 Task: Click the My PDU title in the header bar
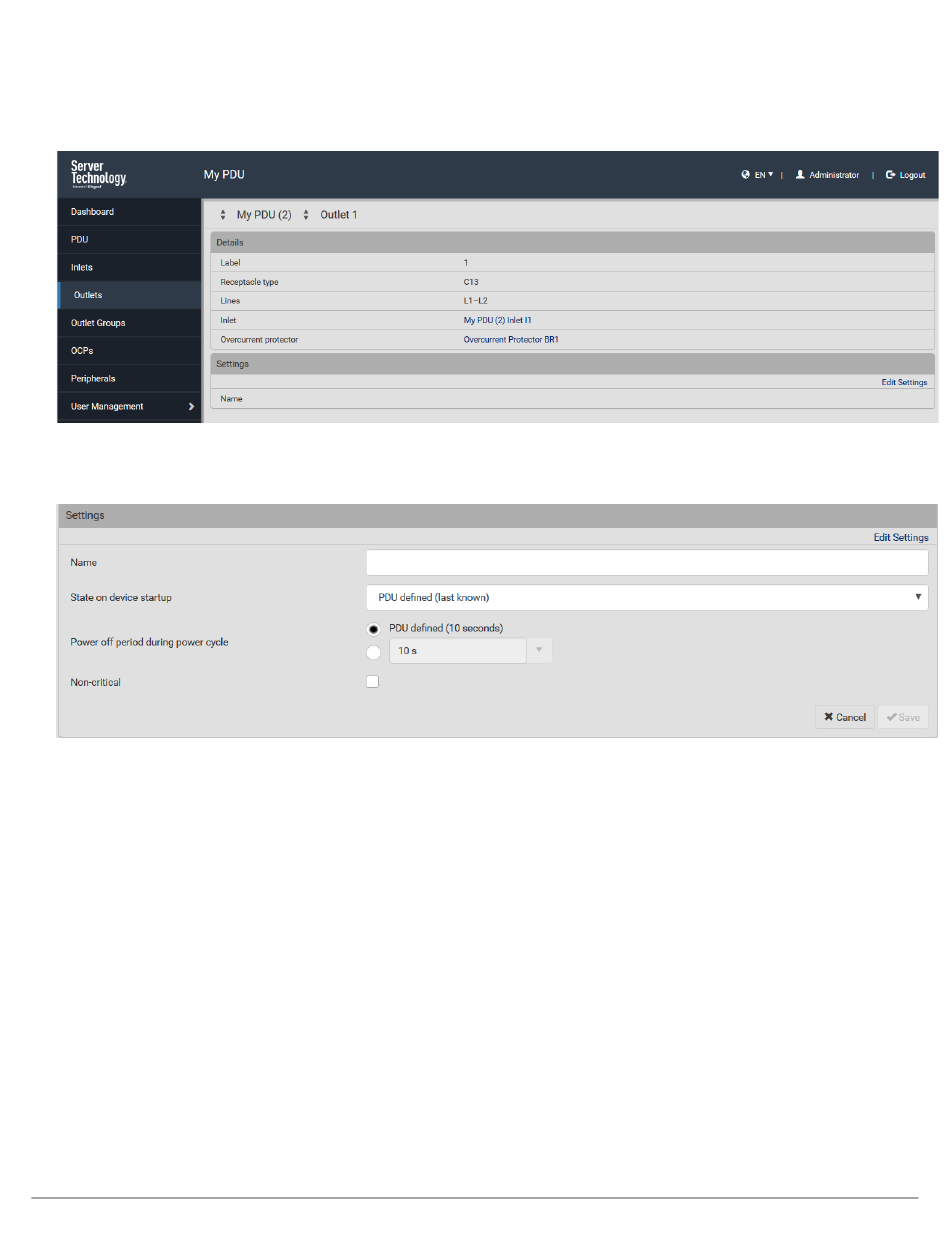pos(224,175)
